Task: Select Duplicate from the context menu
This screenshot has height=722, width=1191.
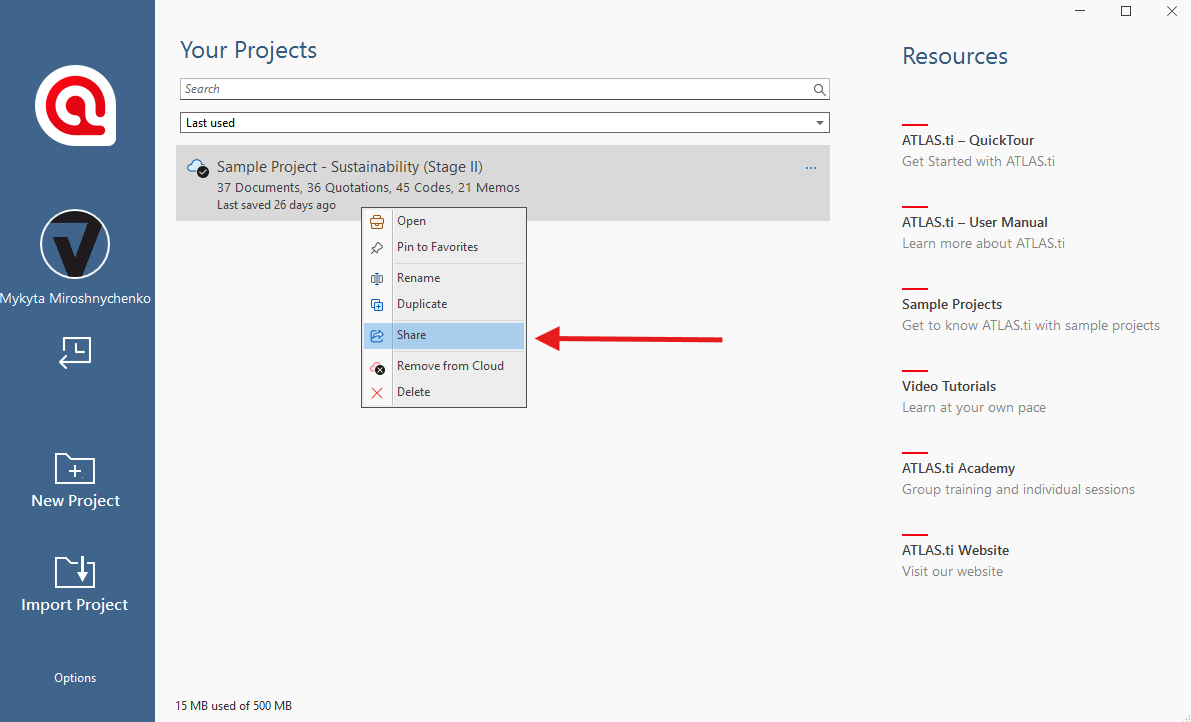Action: (x=444, y=304)
